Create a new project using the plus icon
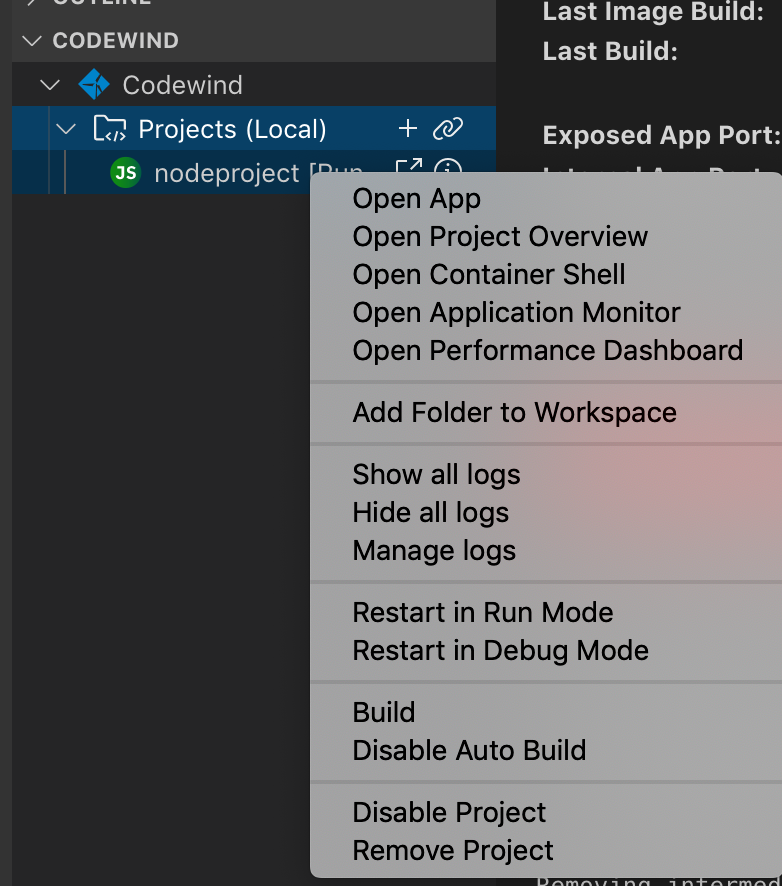This screenshot has width=782, height=886. click(x=407, y=128)
